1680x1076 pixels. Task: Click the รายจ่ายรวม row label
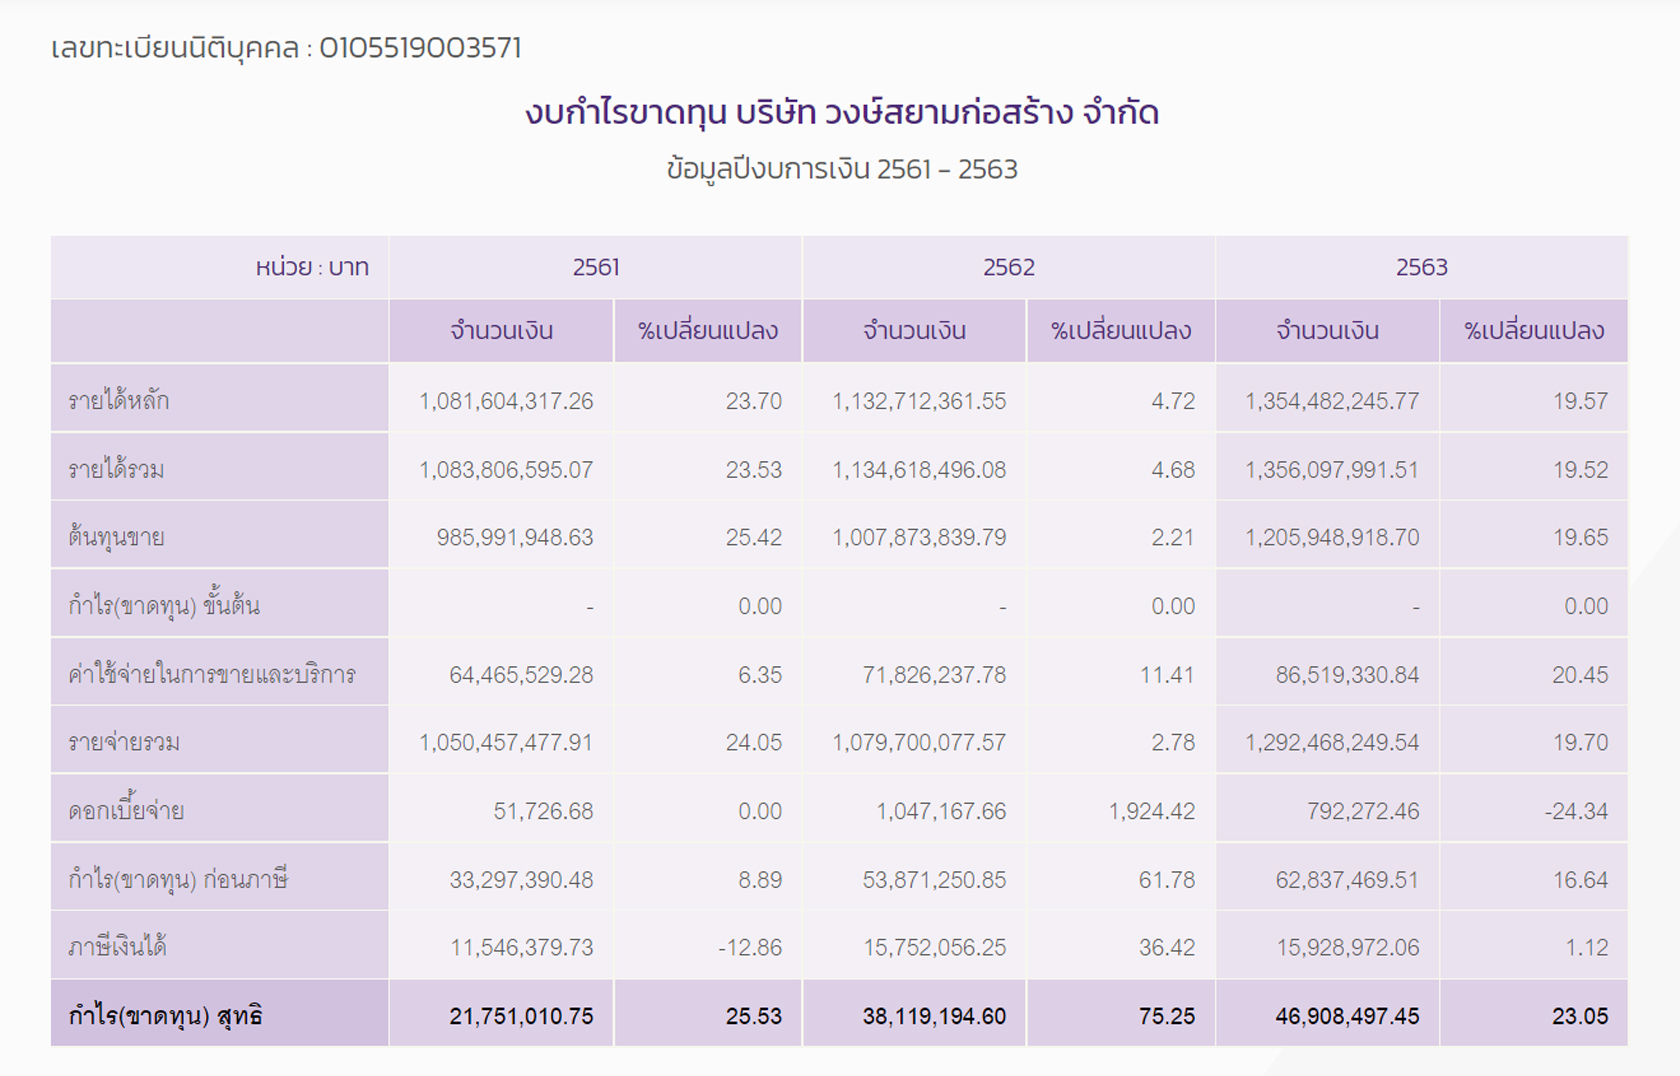coord(124,743)
